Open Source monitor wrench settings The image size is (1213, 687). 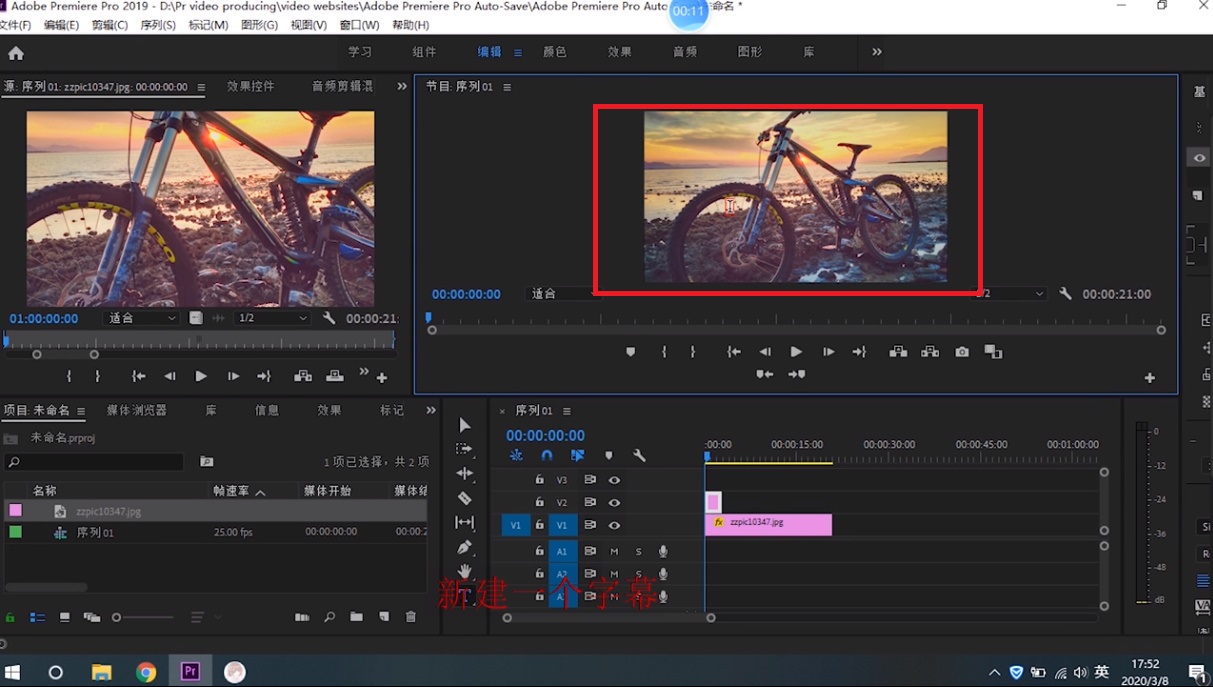point(329,318)
